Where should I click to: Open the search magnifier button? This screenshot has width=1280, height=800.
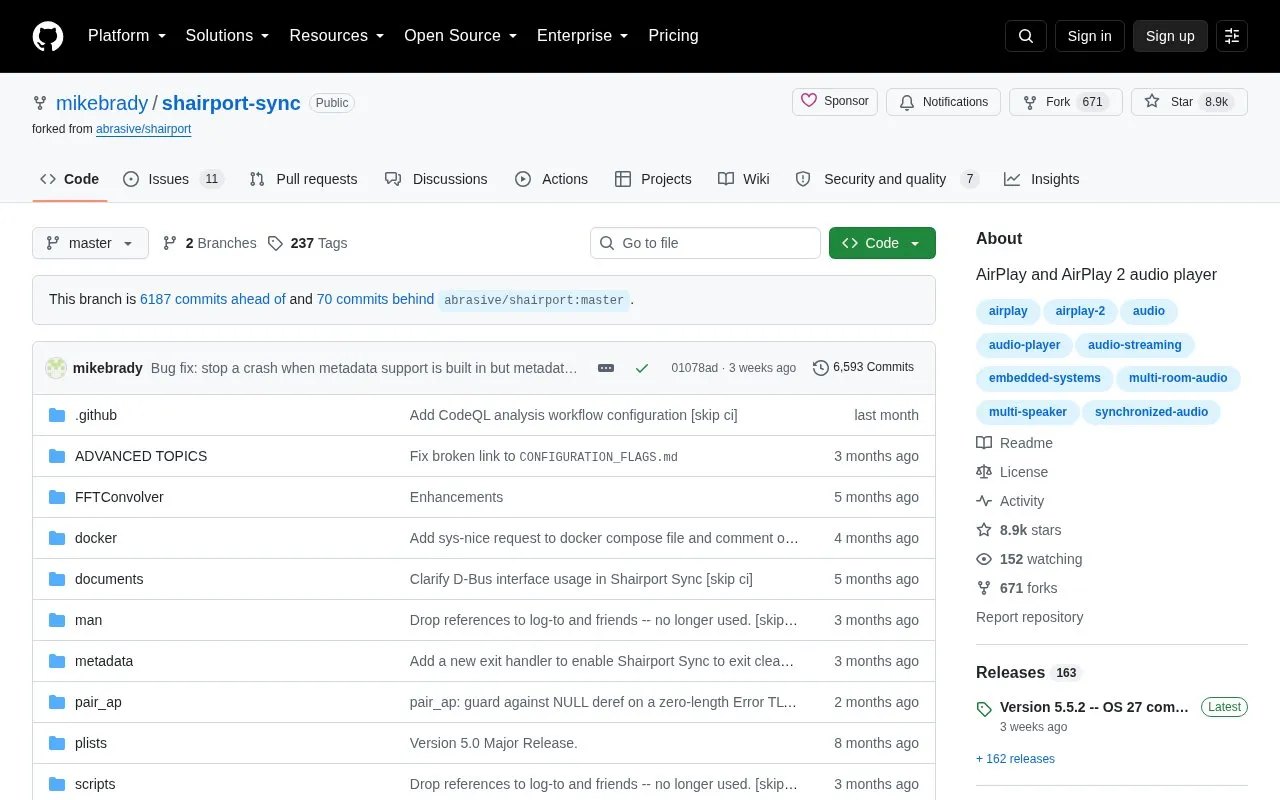(1026, 36)
